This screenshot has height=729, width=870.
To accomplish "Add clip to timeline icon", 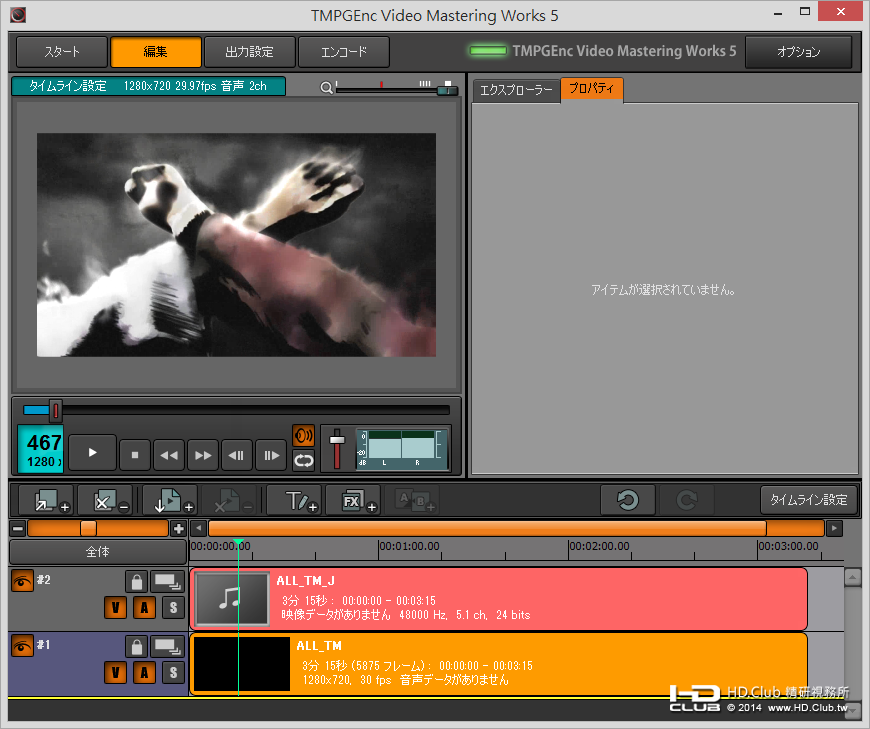I will coord(46,500).
